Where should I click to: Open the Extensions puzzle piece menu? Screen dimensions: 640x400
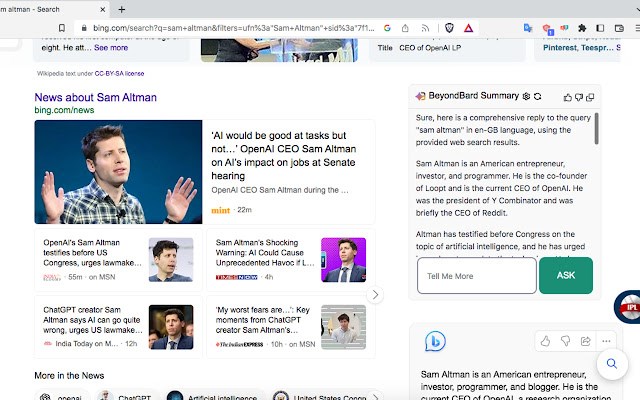coord(582,28)
